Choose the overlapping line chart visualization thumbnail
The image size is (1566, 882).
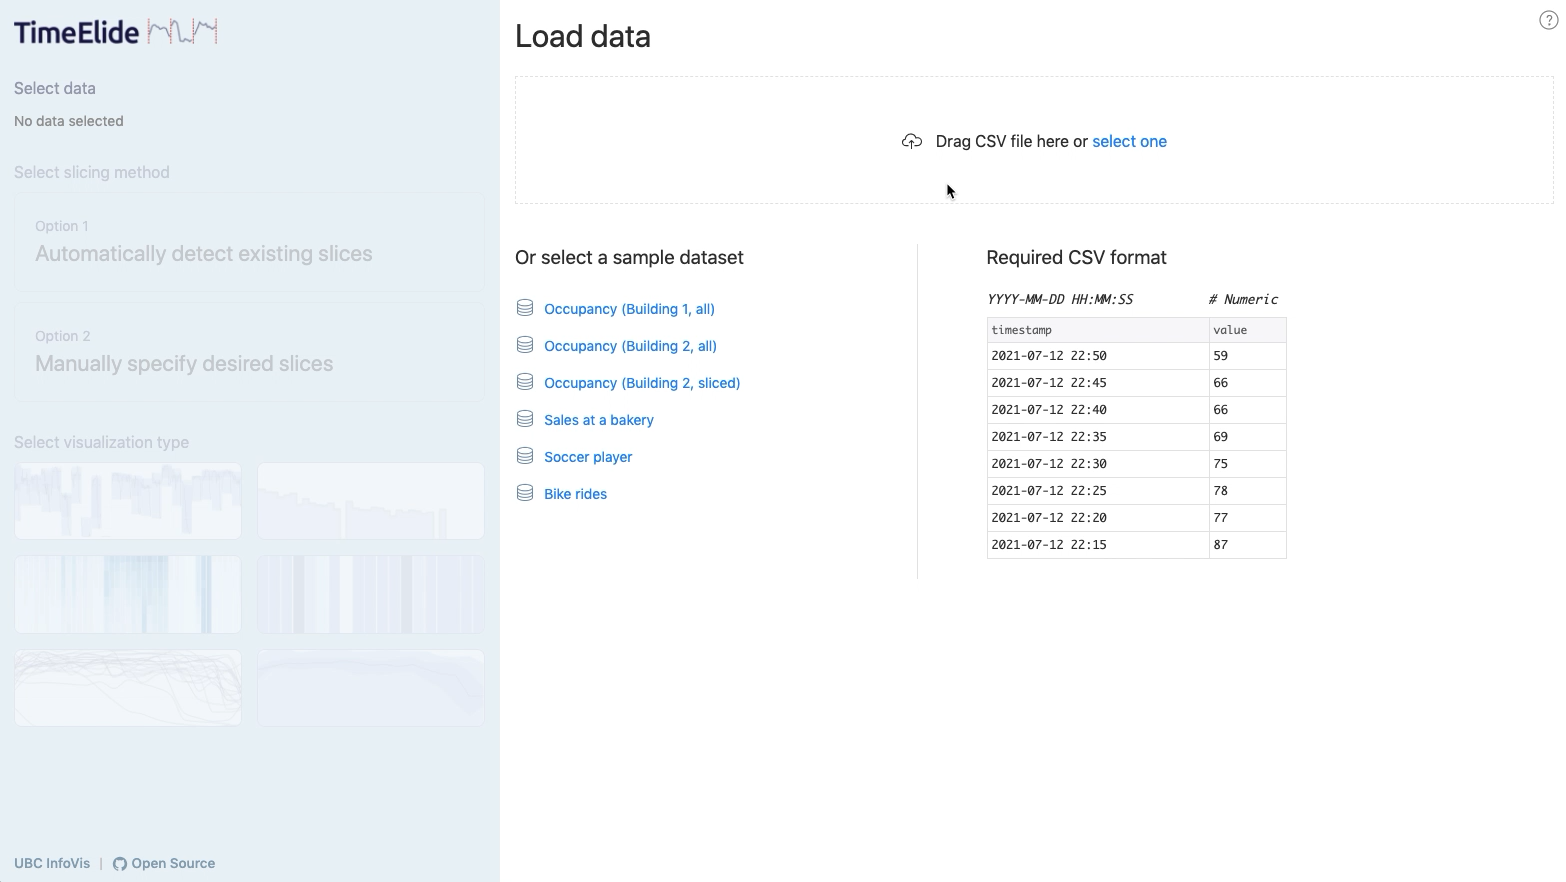tap(127, 688)
